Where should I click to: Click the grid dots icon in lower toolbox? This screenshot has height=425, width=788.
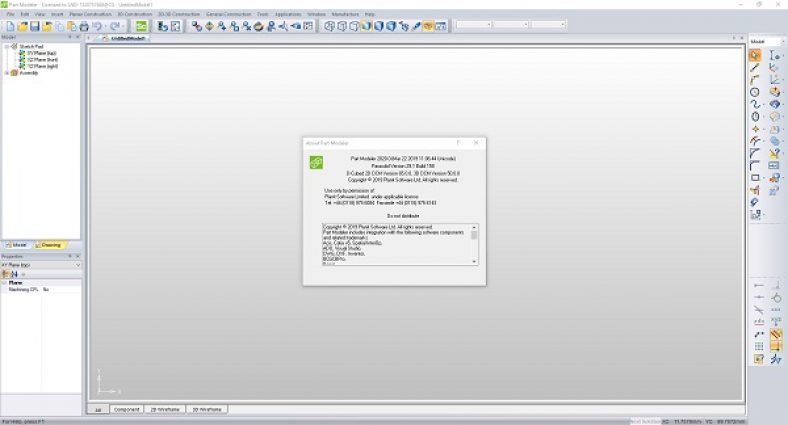pos(759,346)
